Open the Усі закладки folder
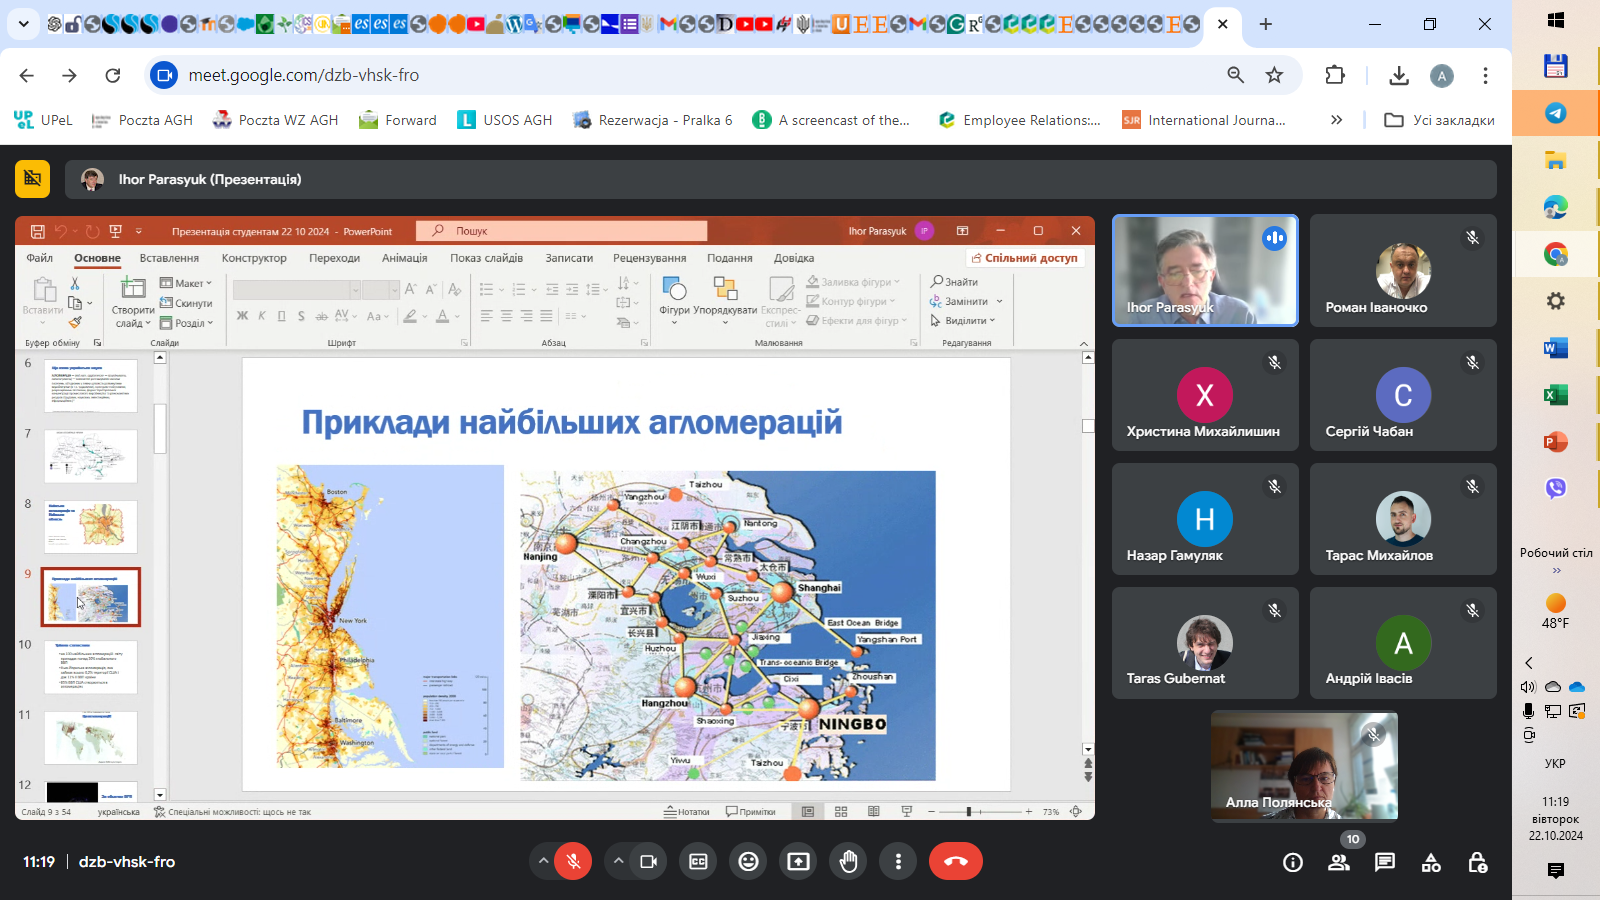The height and width of the screenshot is (900, 1600). 1439,120
